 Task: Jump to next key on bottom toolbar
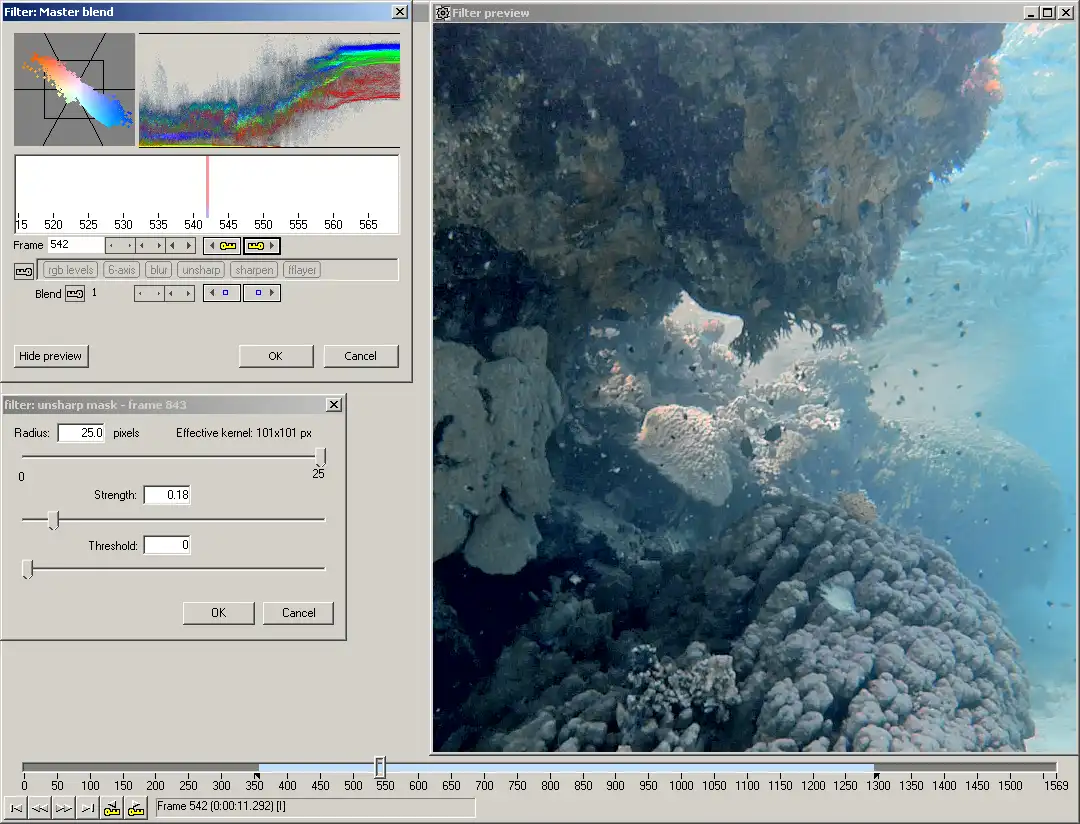[136, 808]
